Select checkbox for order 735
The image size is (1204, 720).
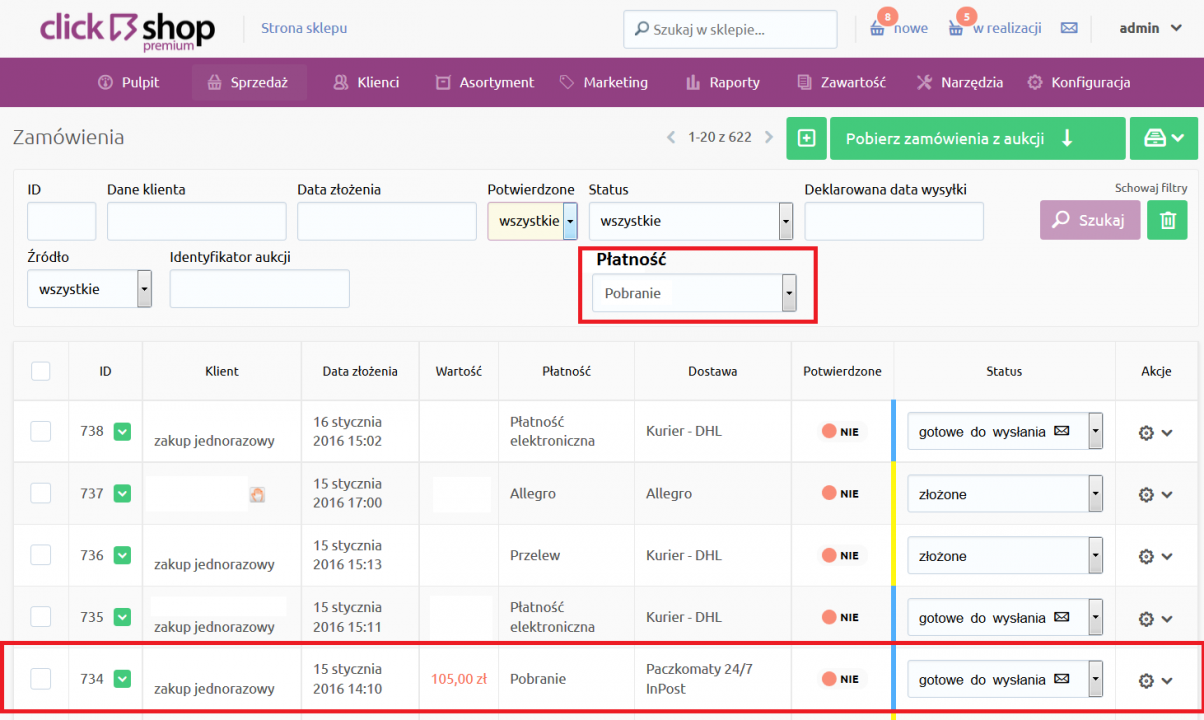(x=40, y=617)
